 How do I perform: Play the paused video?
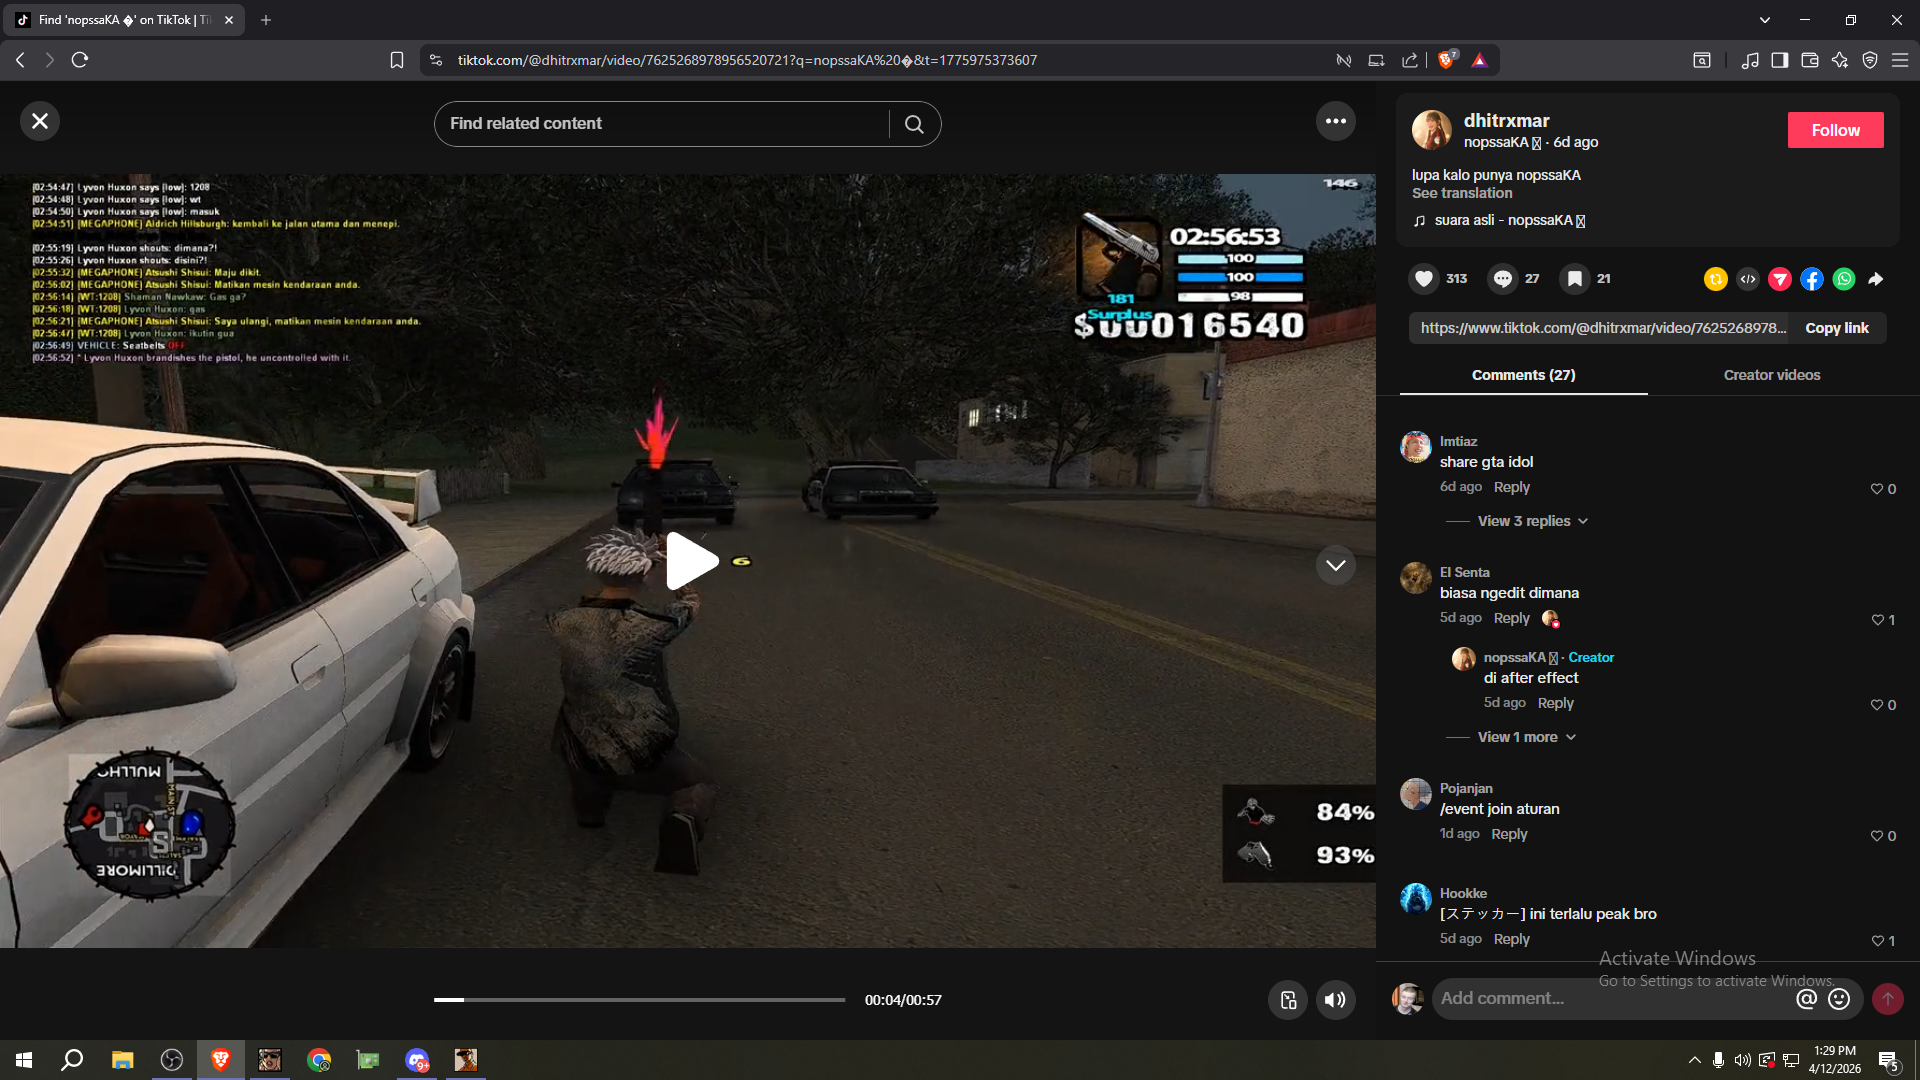691,561
